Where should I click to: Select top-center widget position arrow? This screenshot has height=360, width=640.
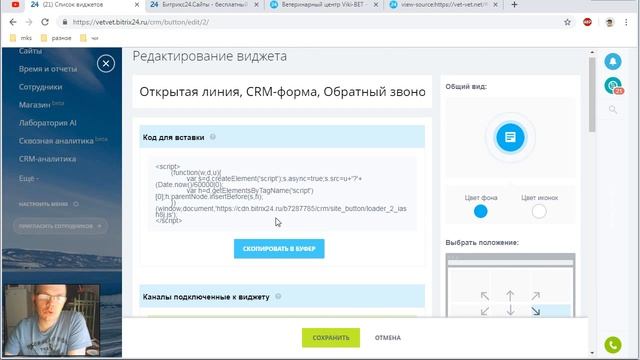510,296
